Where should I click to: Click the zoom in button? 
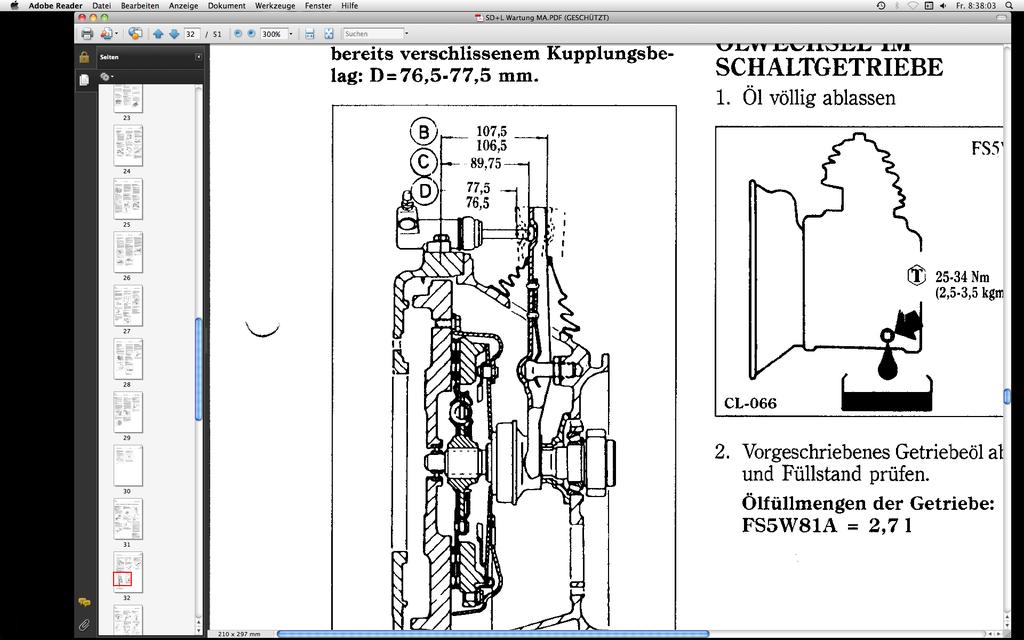(251, 33)
